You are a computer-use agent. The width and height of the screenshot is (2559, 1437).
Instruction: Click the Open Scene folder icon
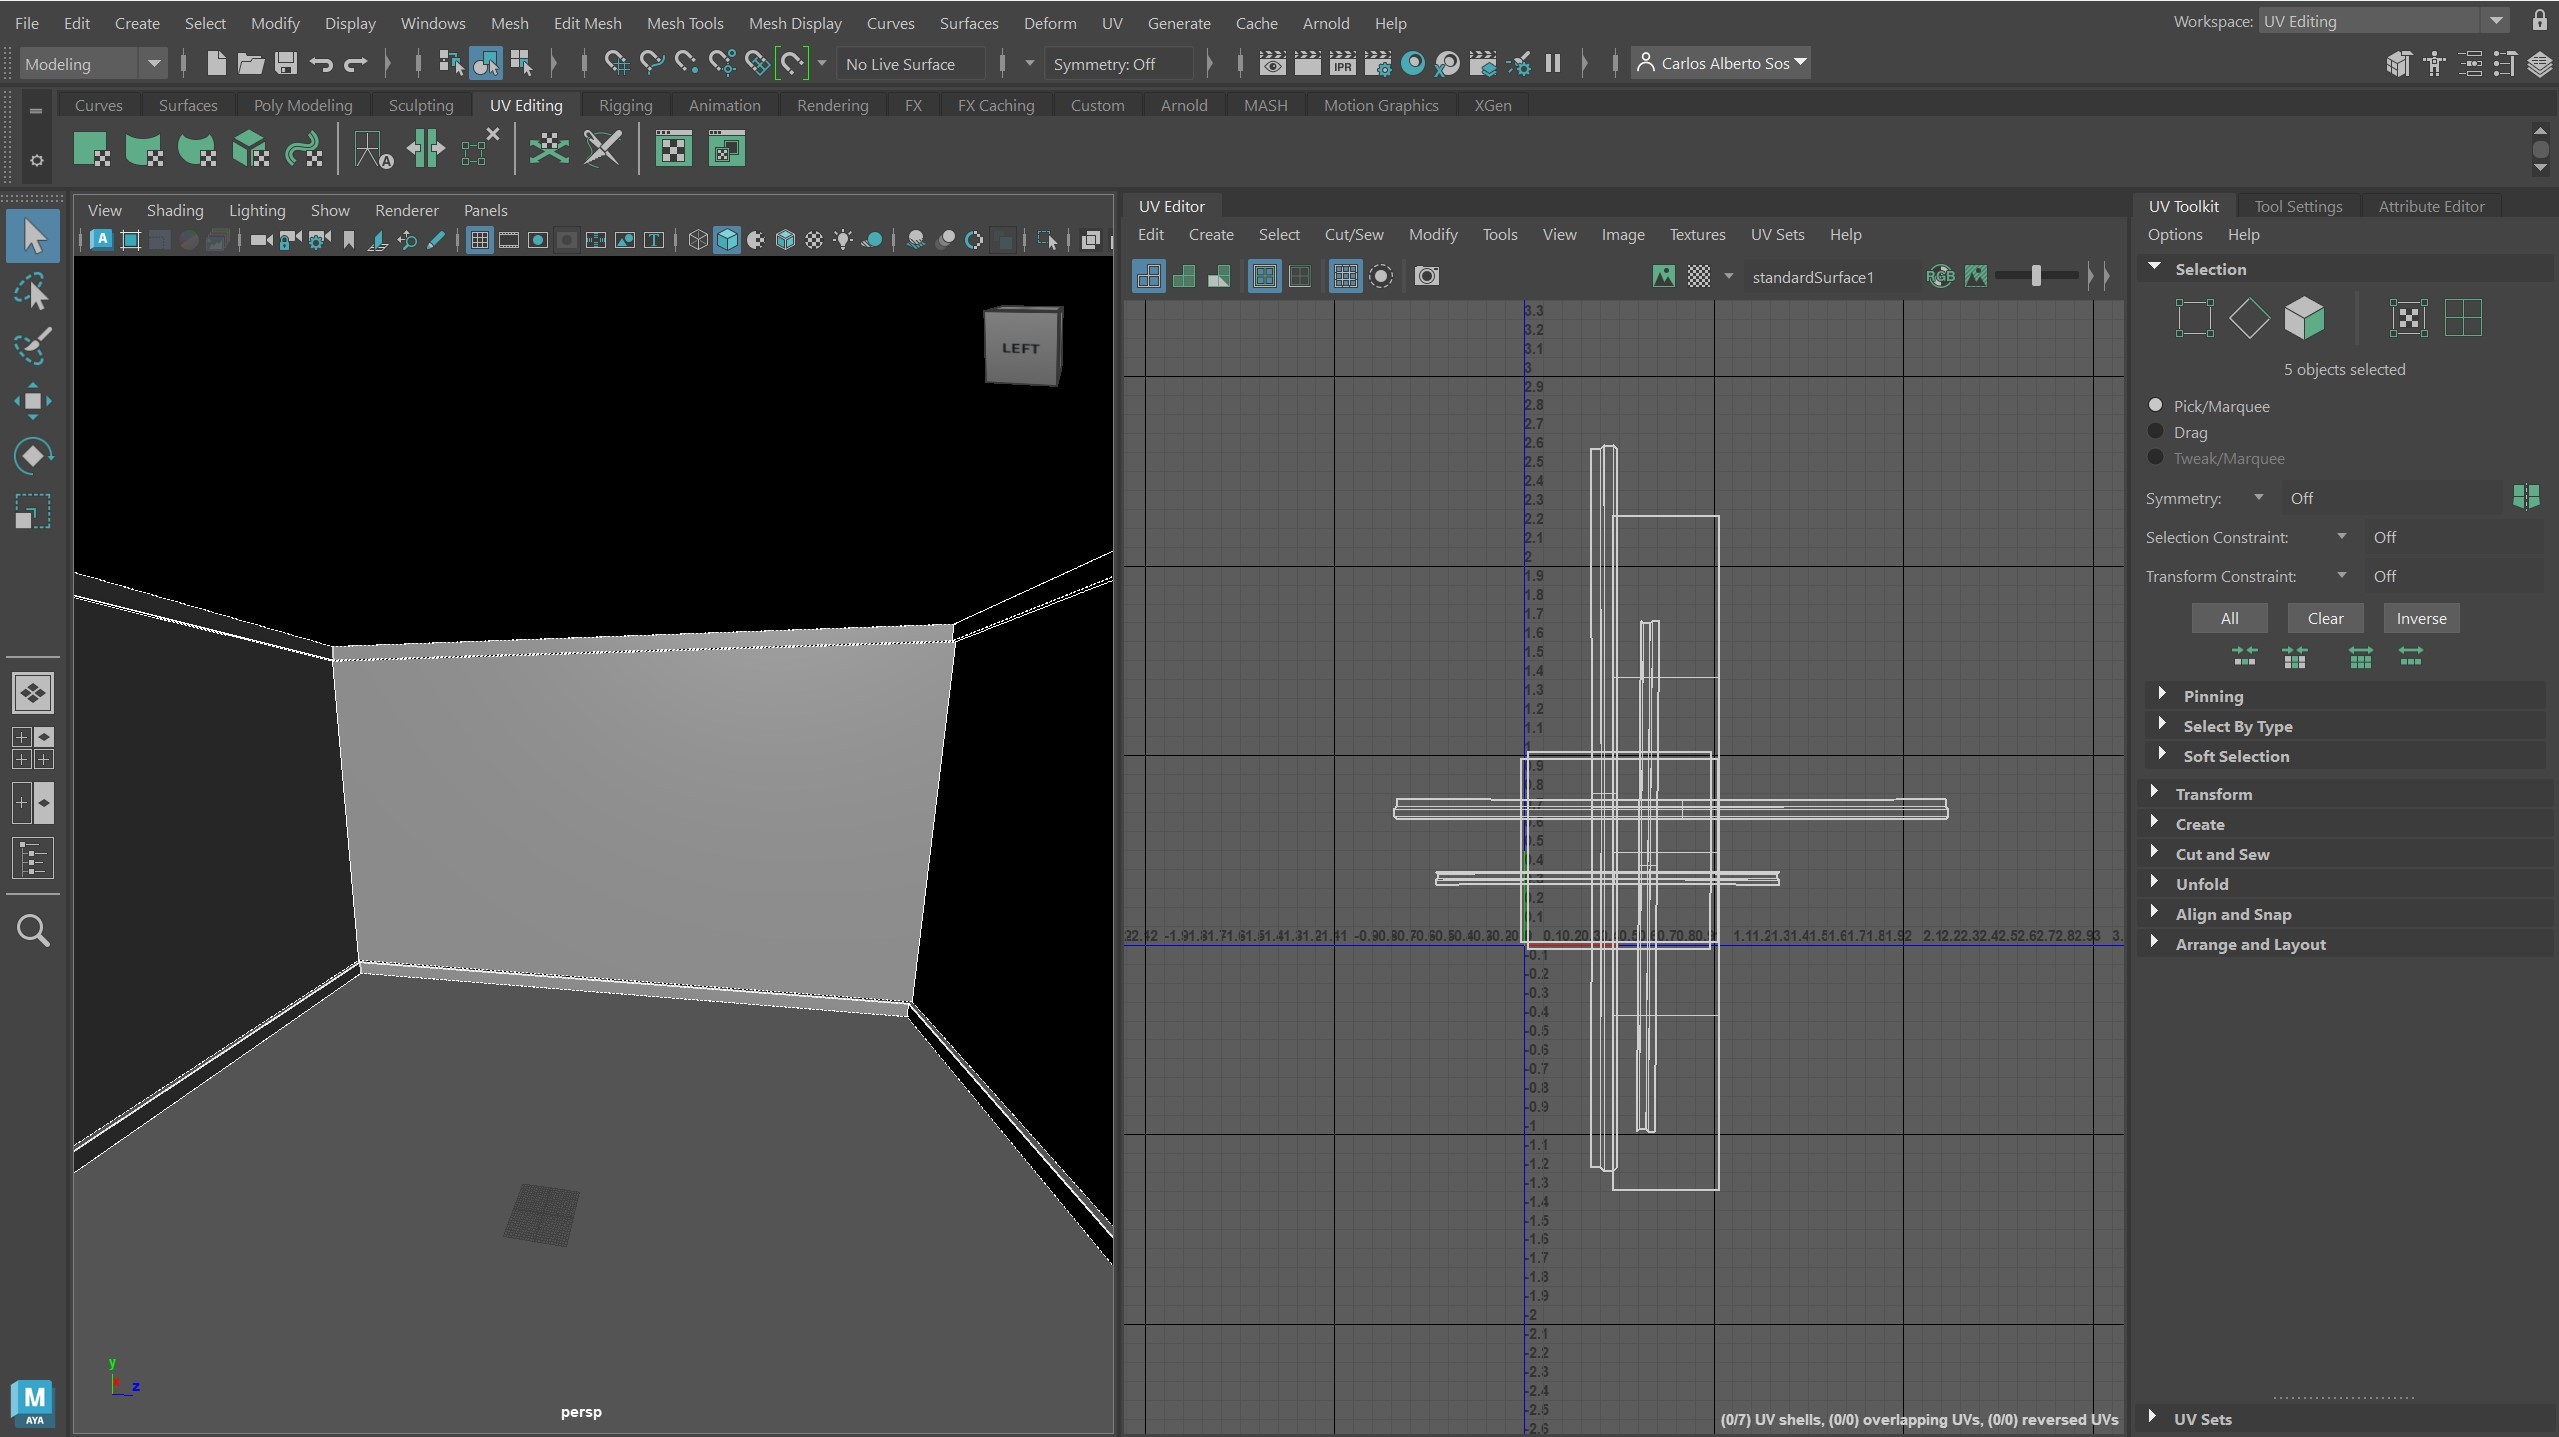pos(250,64)
